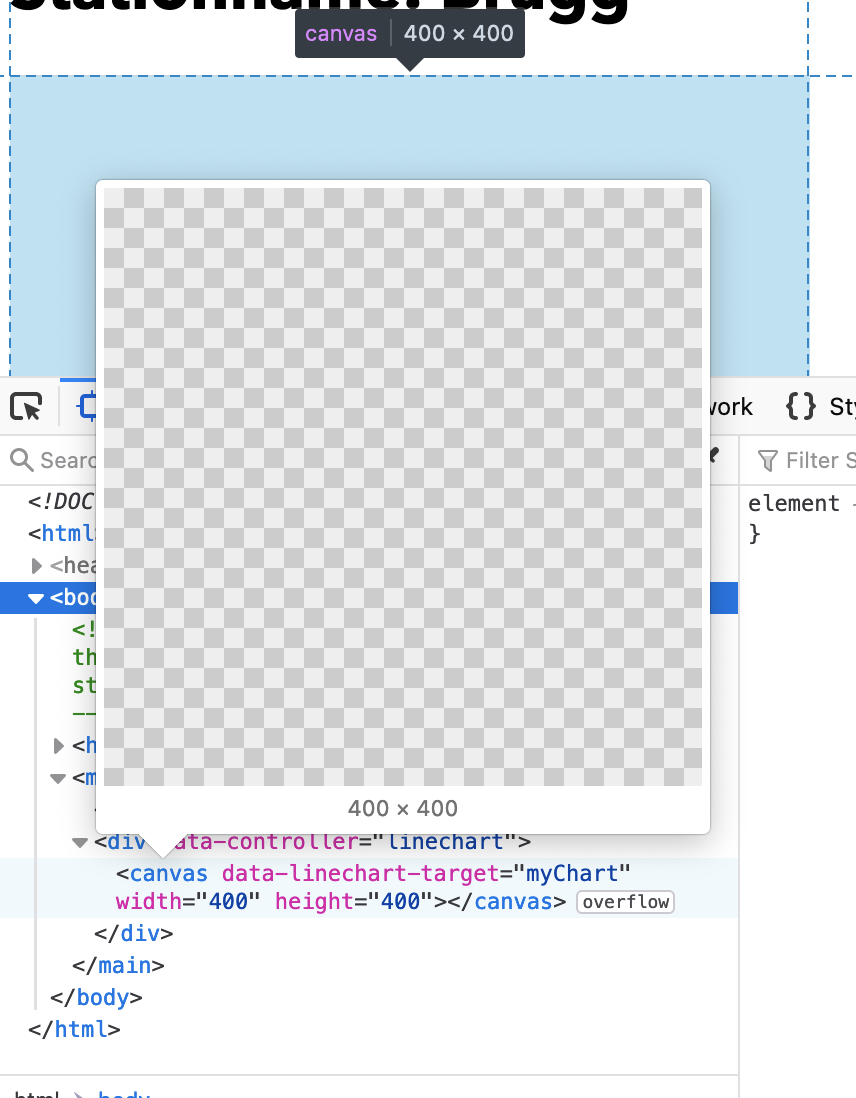
Task: Click the overflow badge on canvas
Action: 626,902
